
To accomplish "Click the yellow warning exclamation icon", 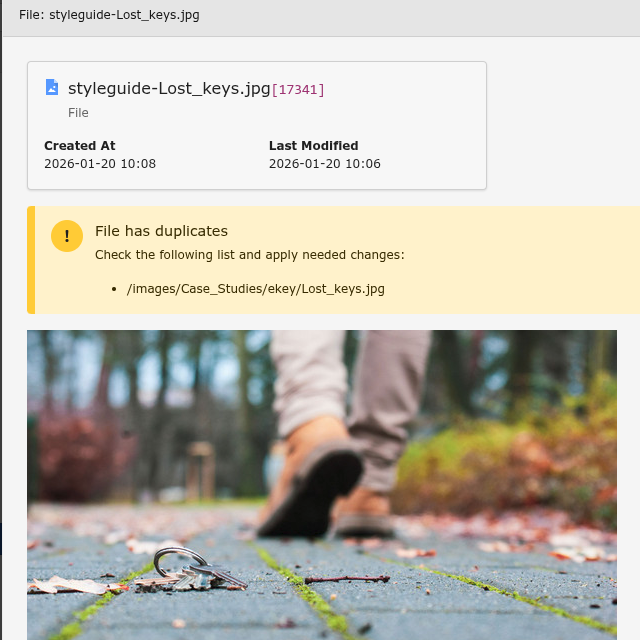I will 67,236.
